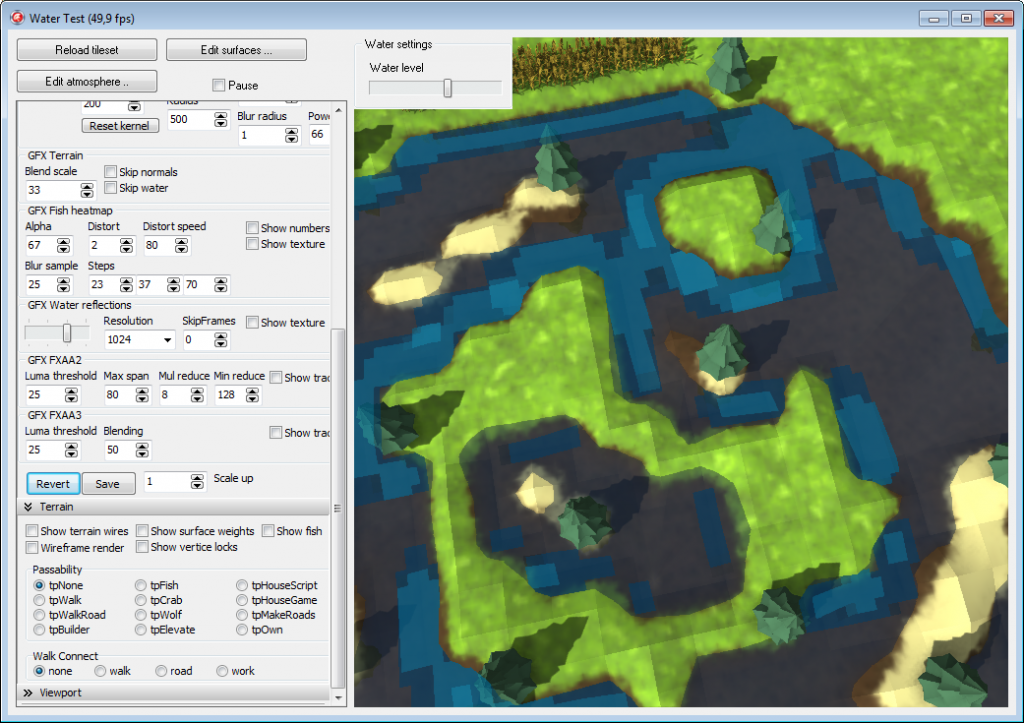
Task: Enable Show numbers for Fish heatmap
Action: pyautogui.click(x=252, y=227)
